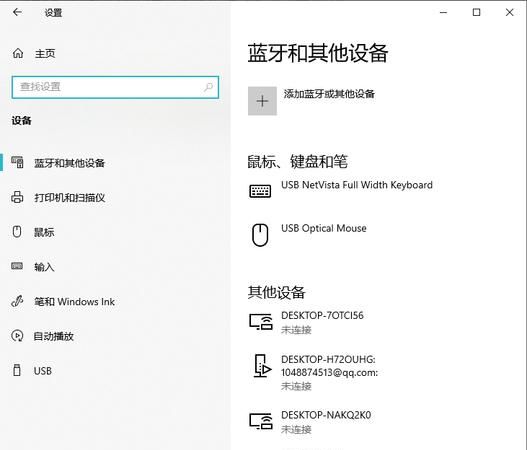The width and height of the screenshot is (527, 450).
Task: Focus the 查找设置 search field
Action: click(115, 87)
